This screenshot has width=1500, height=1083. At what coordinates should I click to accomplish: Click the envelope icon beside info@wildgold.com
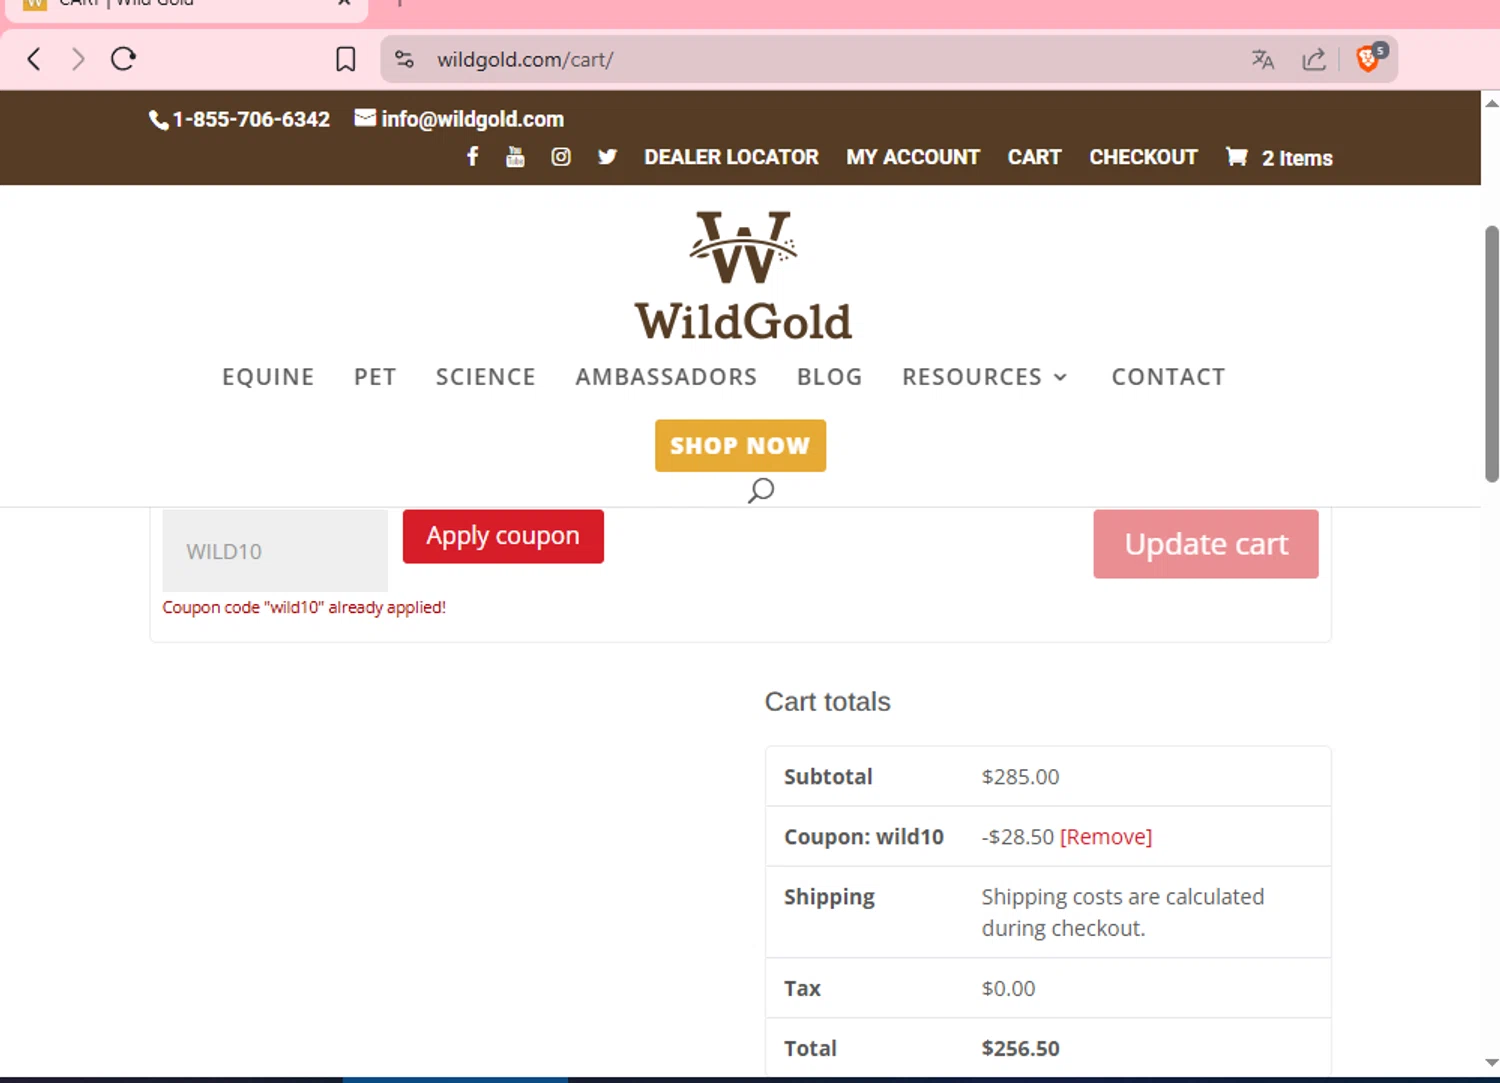pyautogui.click(x=365, y=118)
